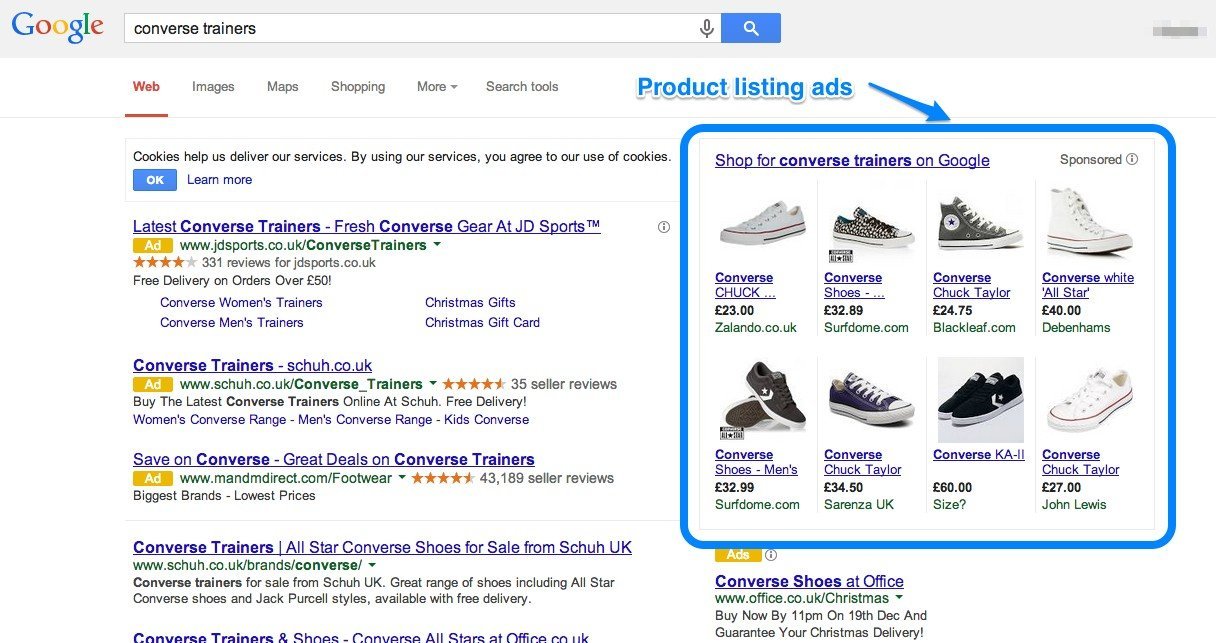Viewport: 1216px width, 643px height.
Task: Click info icon beside right-column Ads label
Action: (771, 555)
